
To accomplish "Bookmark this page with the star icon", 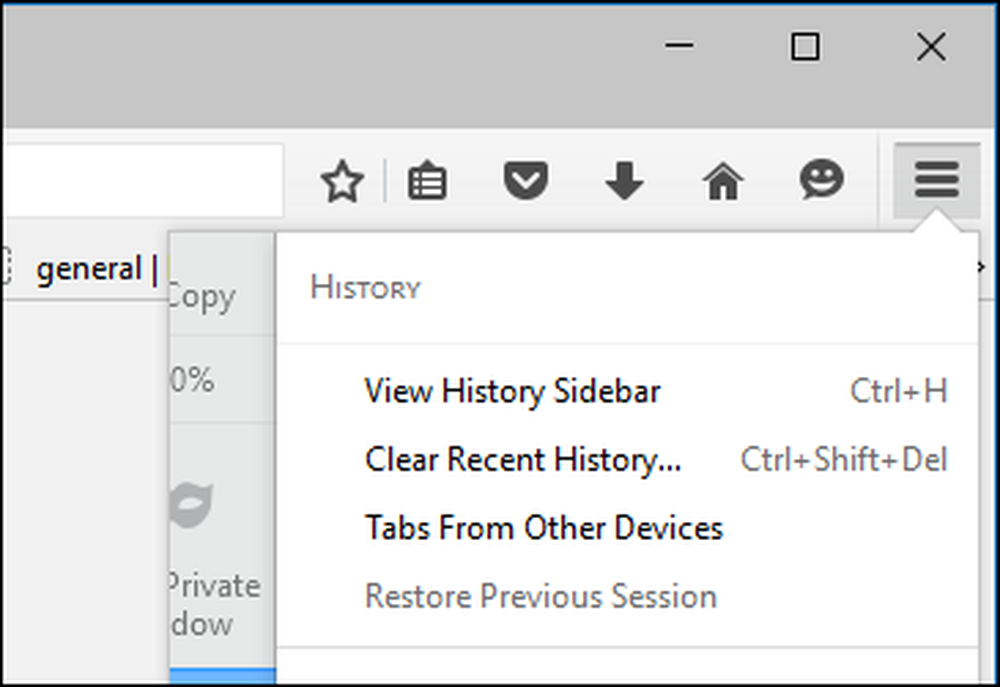I will pos(342,181).
